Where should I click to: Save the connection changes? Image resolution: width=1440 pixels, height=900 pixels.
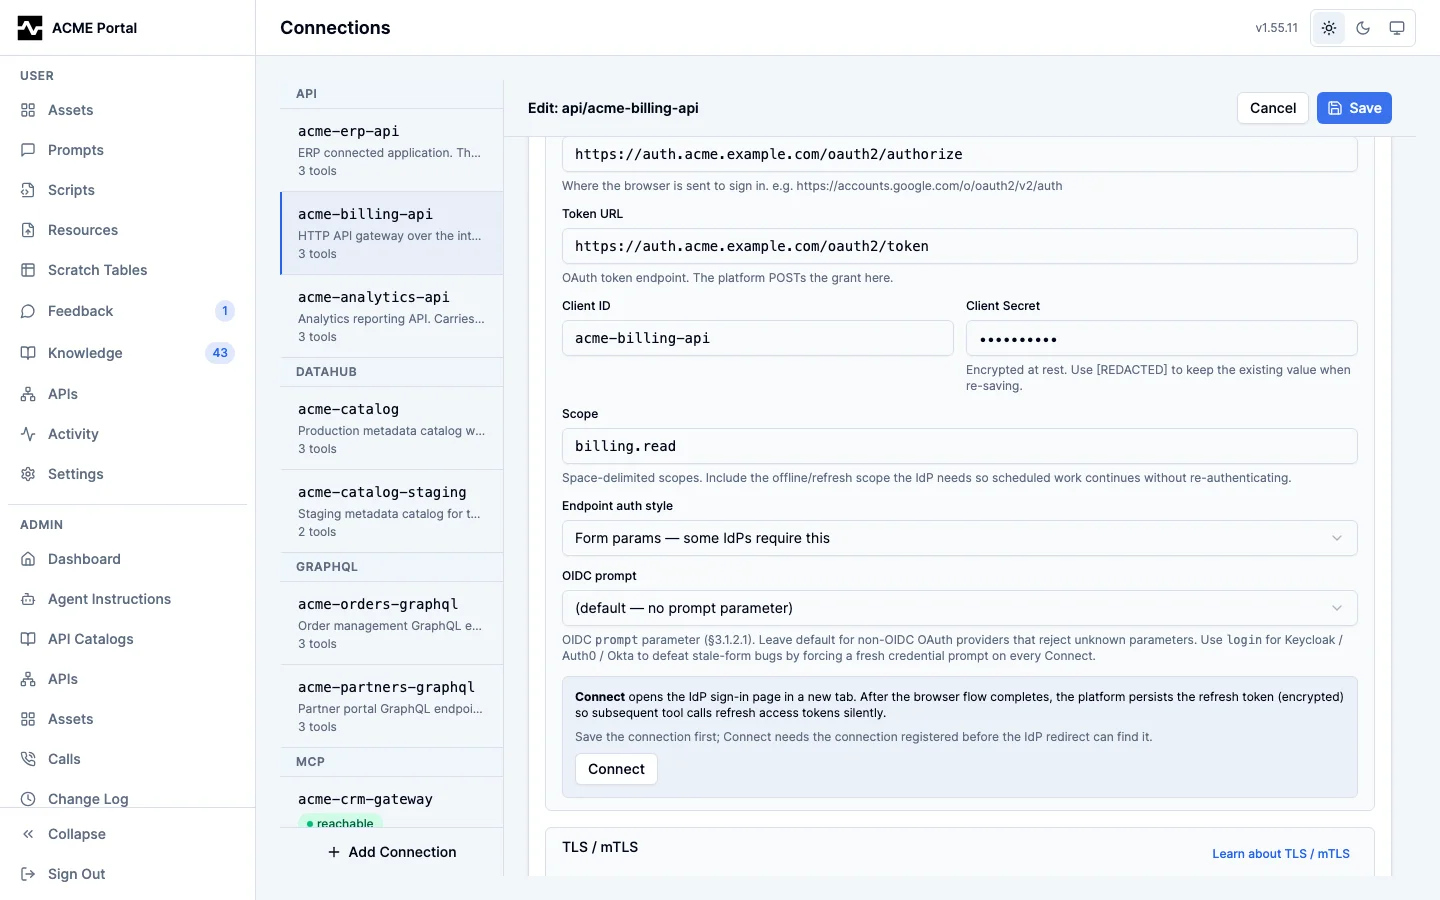(x=1354, y=108)
